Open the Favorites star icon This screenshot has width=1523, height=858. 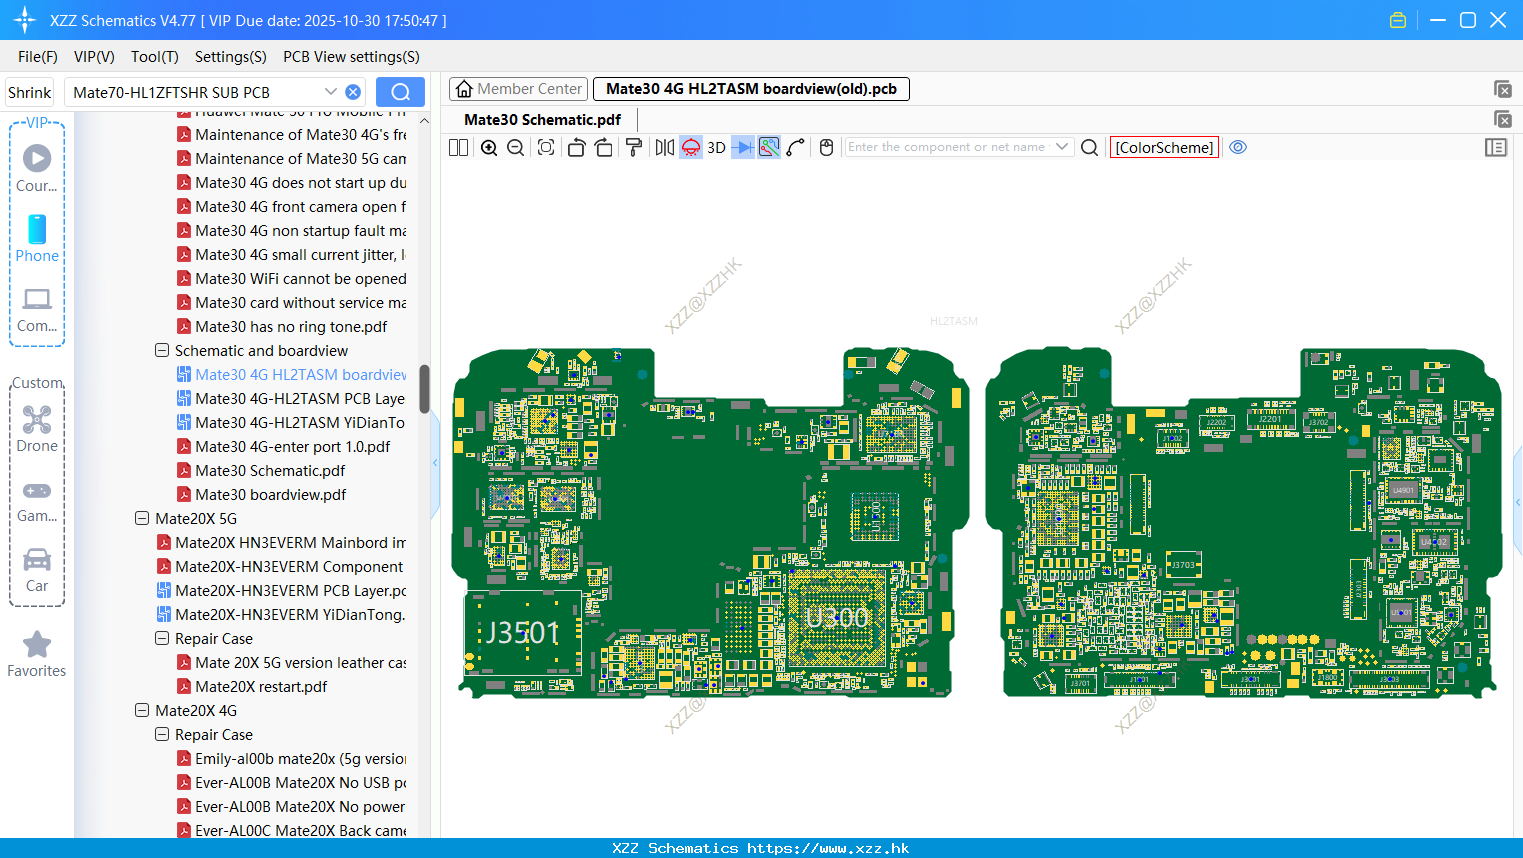click(37, 654)
